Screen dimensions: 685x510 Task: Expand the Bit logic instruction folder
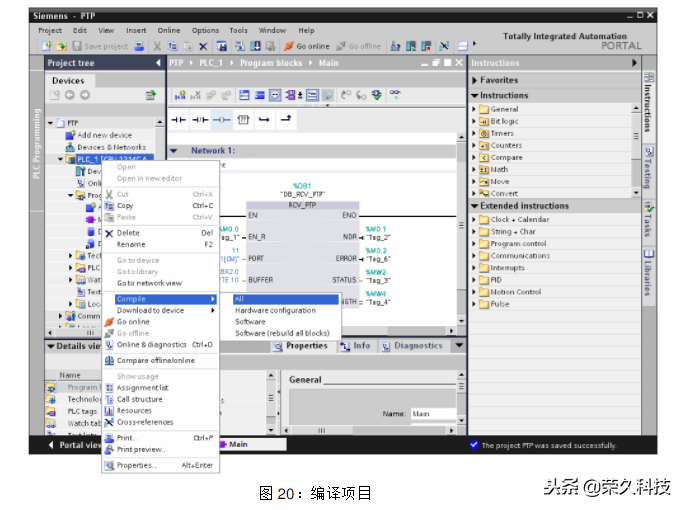(474, 121)
